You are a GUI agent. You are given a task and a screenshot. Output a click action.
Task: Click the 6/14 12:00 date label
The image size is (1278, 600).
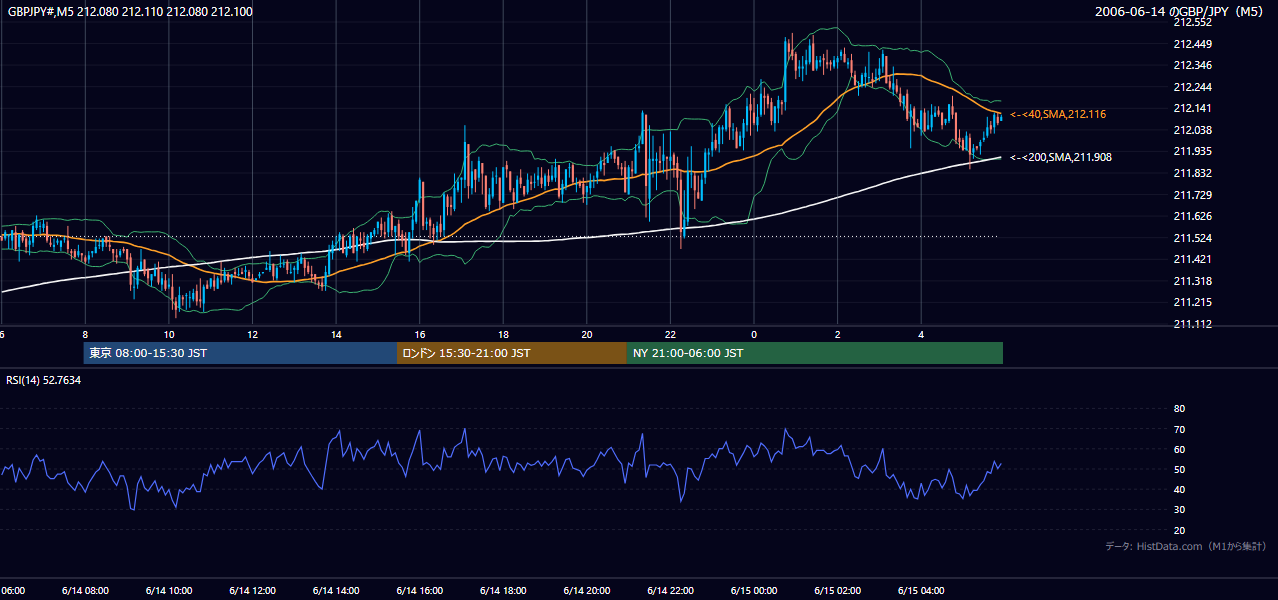tap(252, 590)
